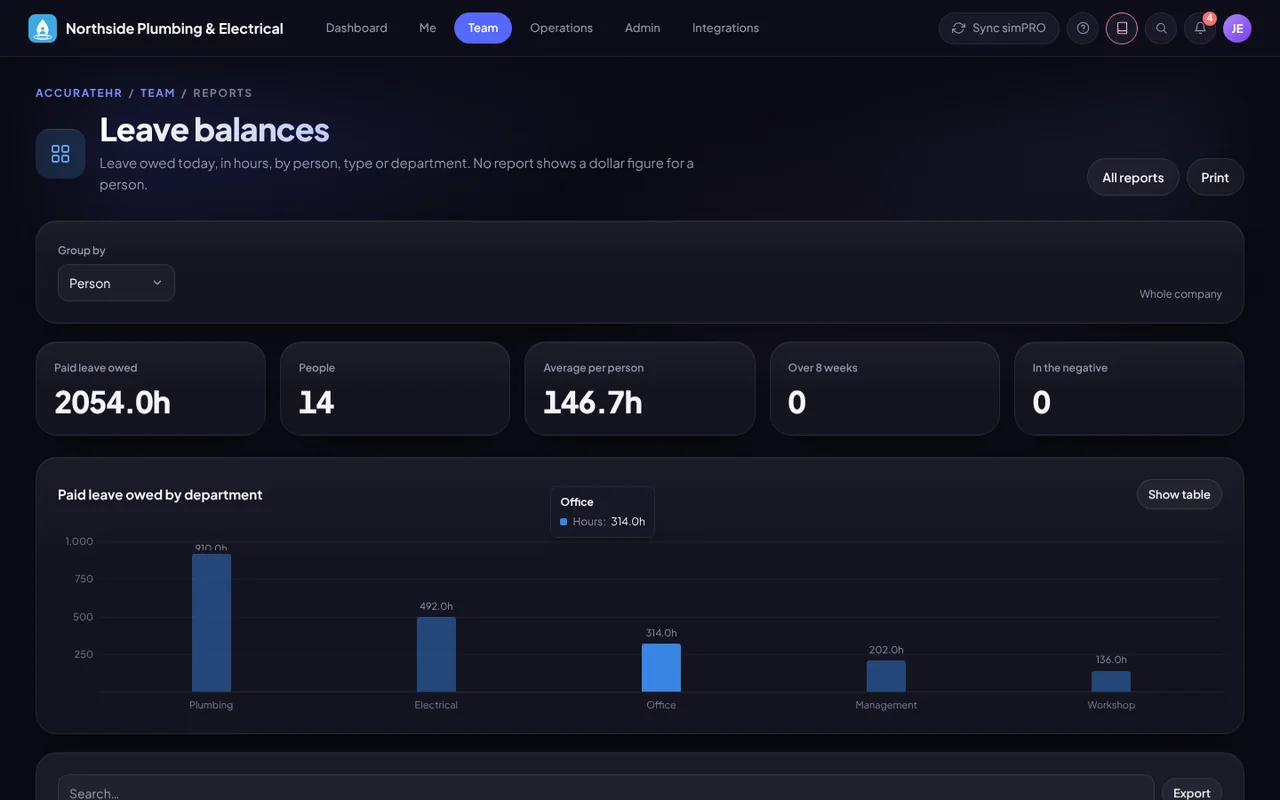Viewport: 1280px width, 800px height.
Task: Open the help question-mark icon
Action: pyautogui.click(x=1083, y=28)
